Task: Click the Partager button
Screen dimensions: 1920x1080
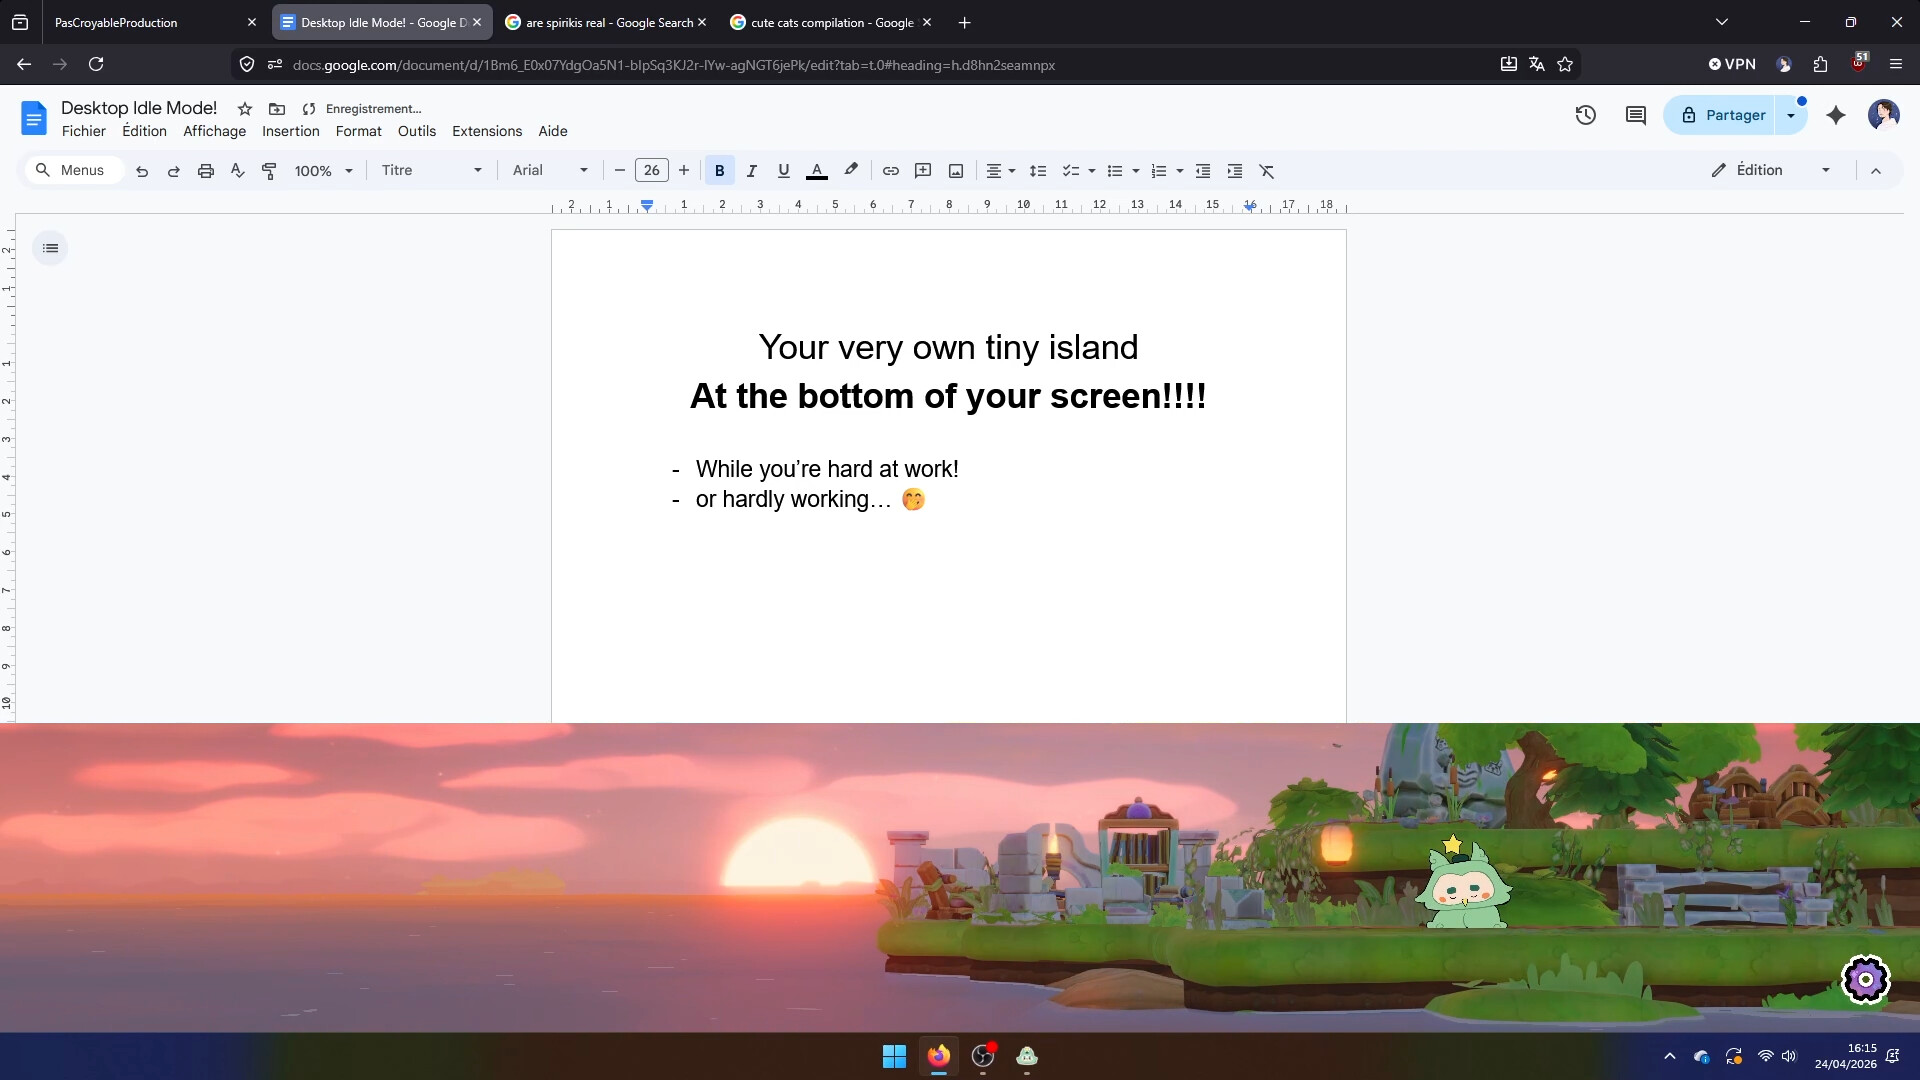Action: pos(1731,115)
